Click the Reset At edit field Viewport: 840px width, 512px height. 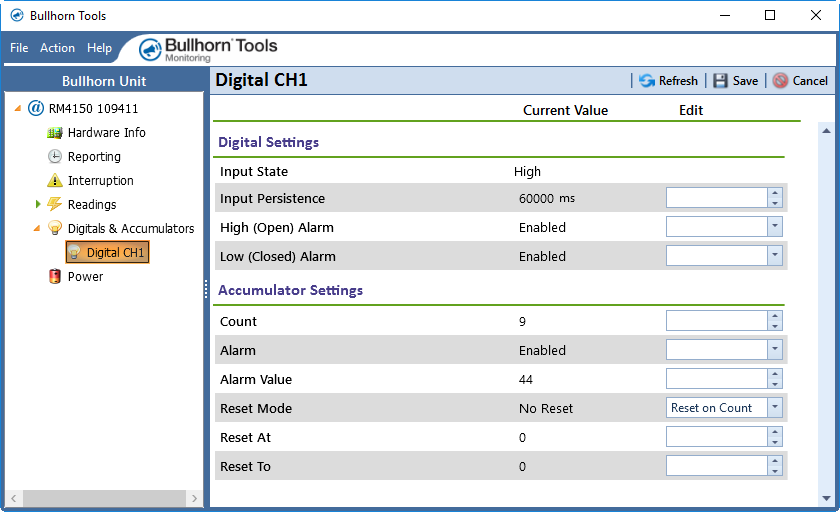click(x=717, y=436)
